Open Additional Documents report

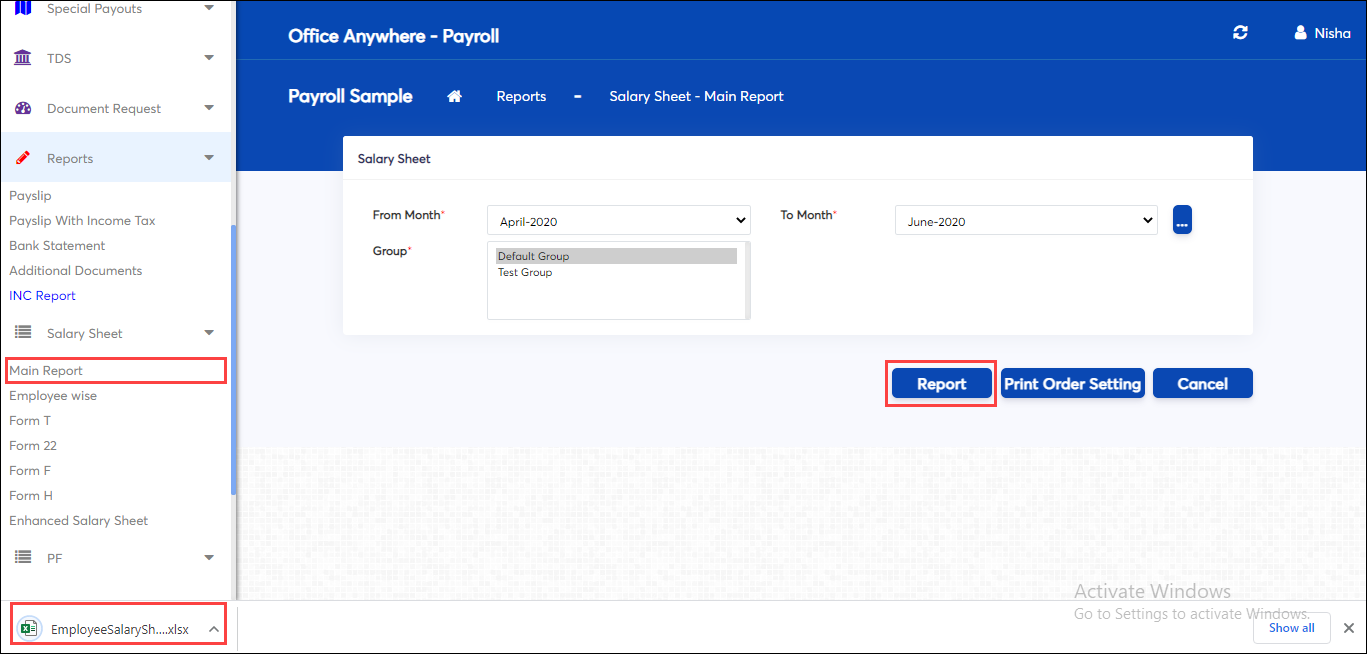(75, 271)
